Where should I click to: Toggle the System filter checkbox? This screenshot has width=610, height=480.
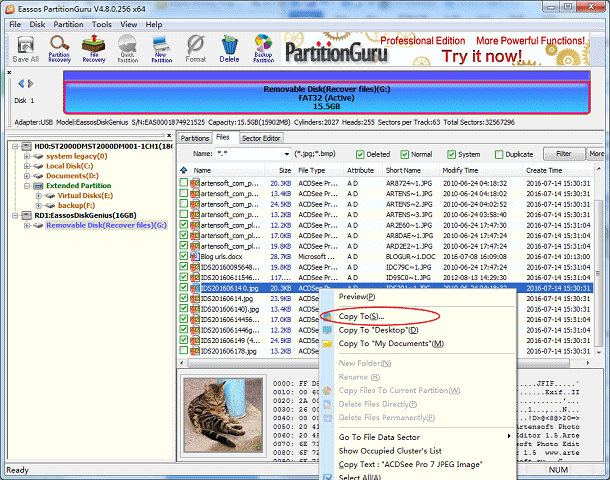point(451,154)
